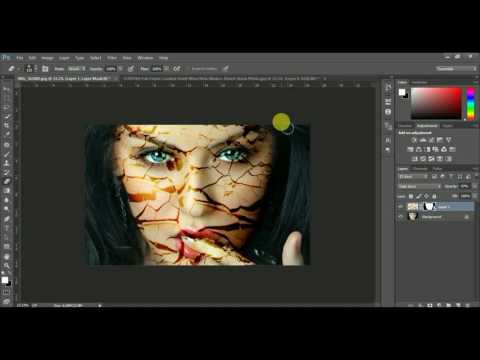Select the Crop tool

[7, 125]
